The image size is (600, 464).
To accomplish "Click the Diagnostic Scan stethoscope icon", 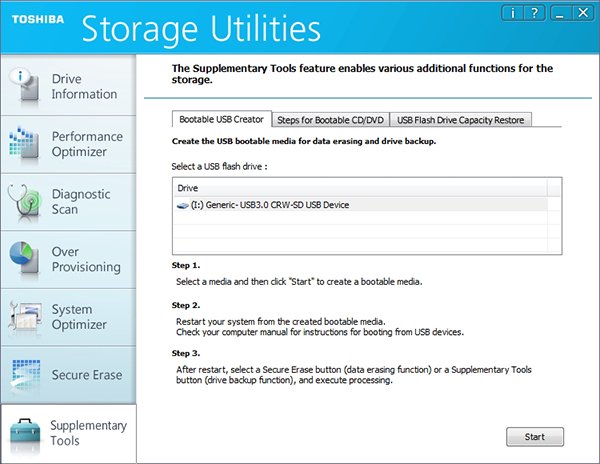I will click(x=24, y=202).
